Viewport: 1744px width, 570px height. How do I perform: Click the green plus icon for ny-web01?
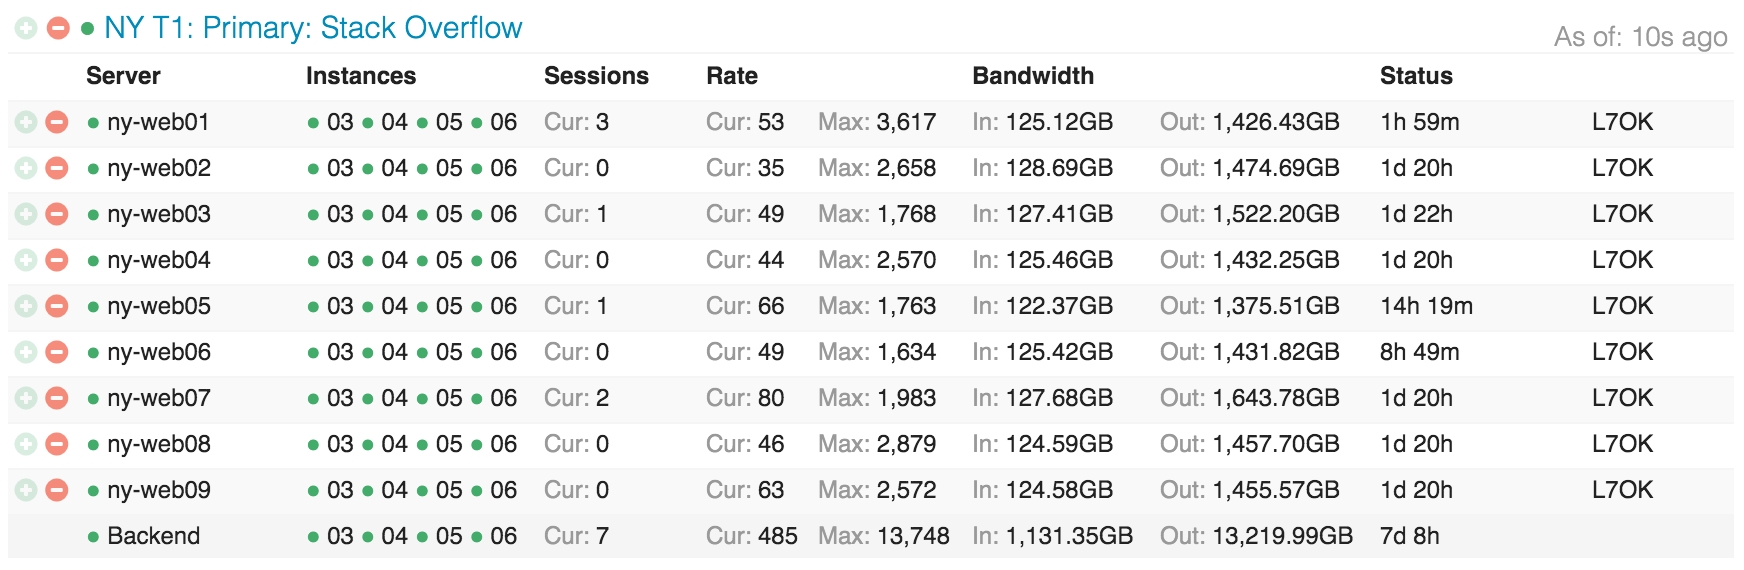click(x=26, y=122)
